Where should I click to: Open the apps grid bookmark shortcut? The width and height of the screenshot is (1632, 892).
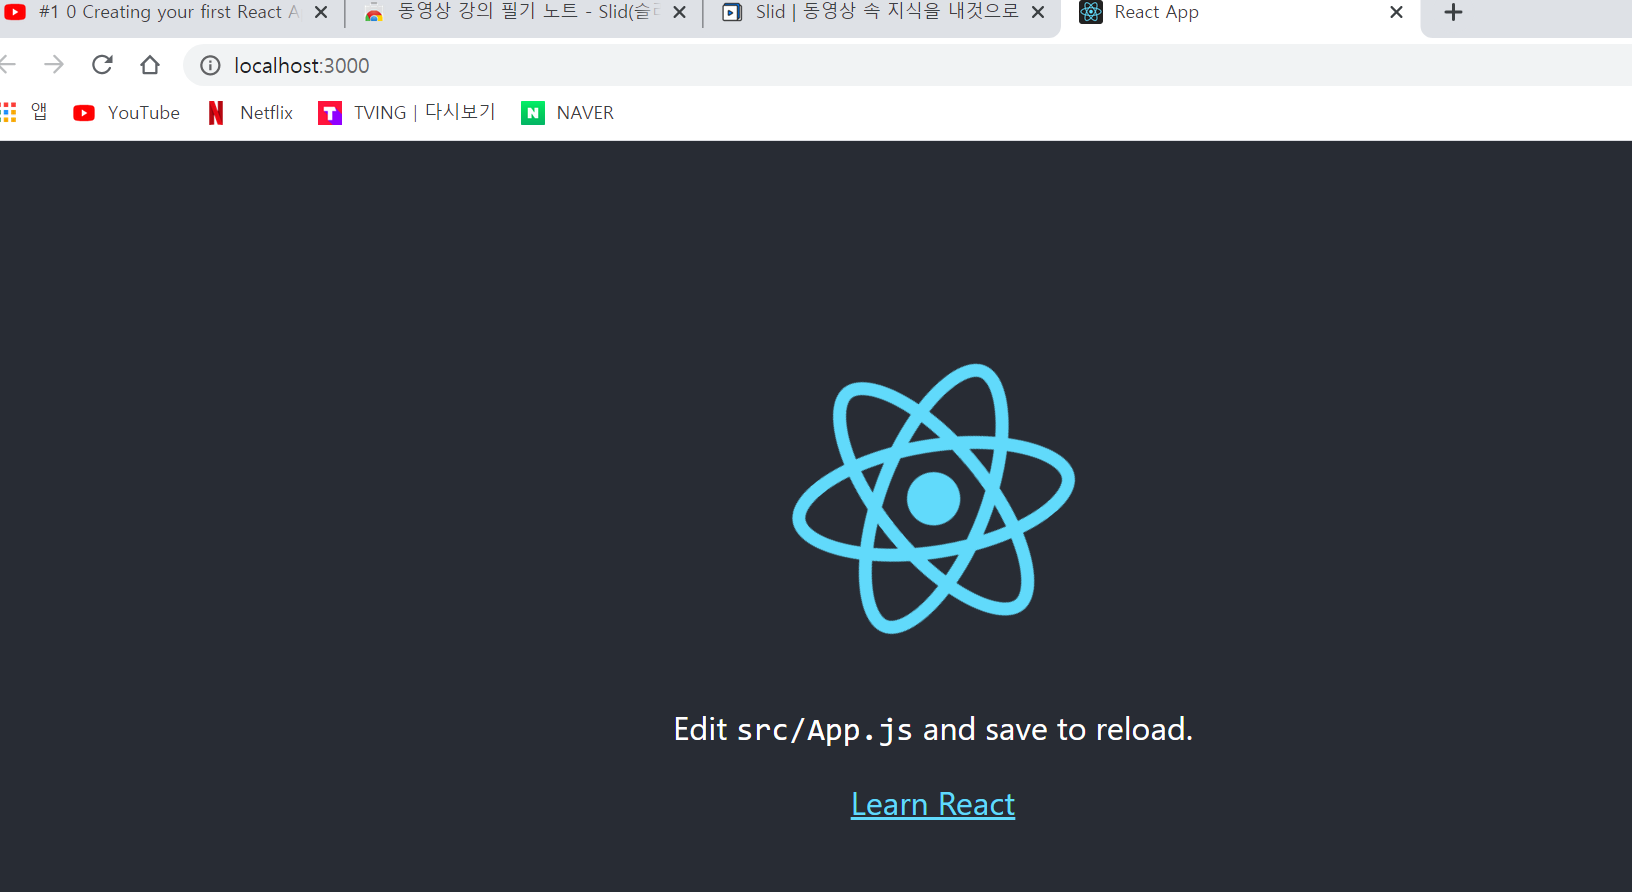pos(24,112)
